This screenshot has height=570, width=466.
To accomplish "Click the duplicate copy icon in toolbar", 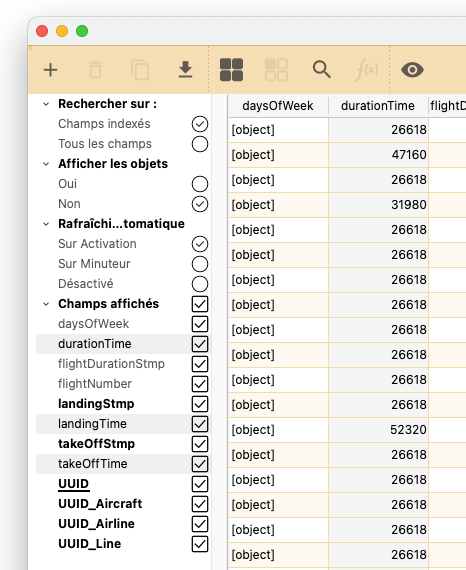I will pos(140,70).
